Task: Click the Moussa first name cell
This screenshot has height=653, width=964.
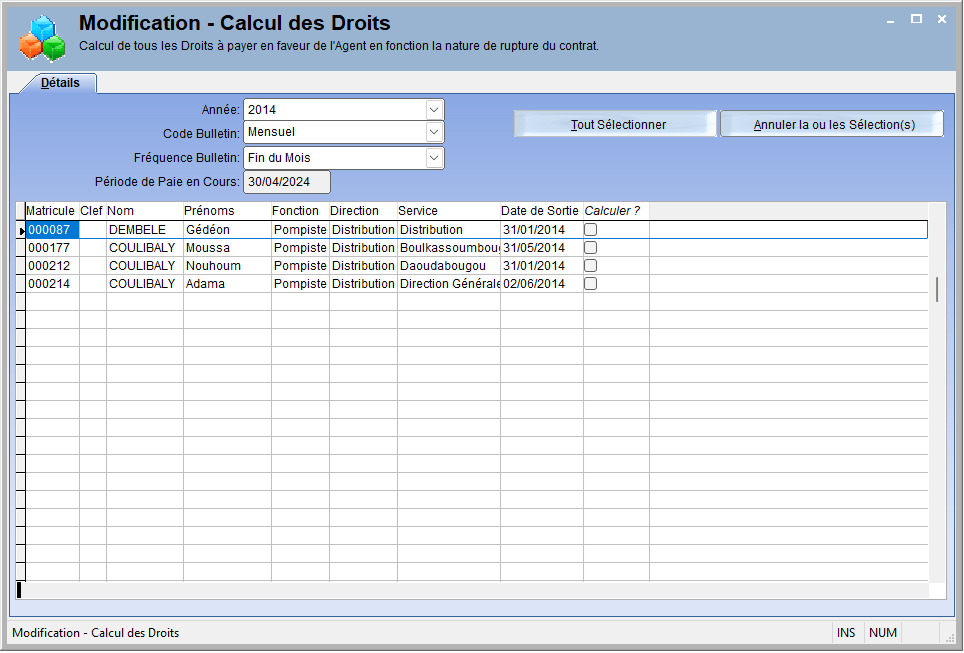Action: [x=227, y=248]
